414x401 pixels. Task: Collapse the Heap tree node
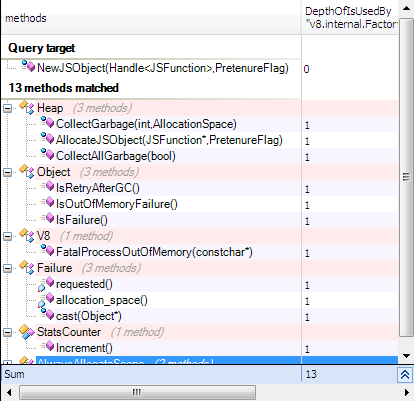click(7, 108)
